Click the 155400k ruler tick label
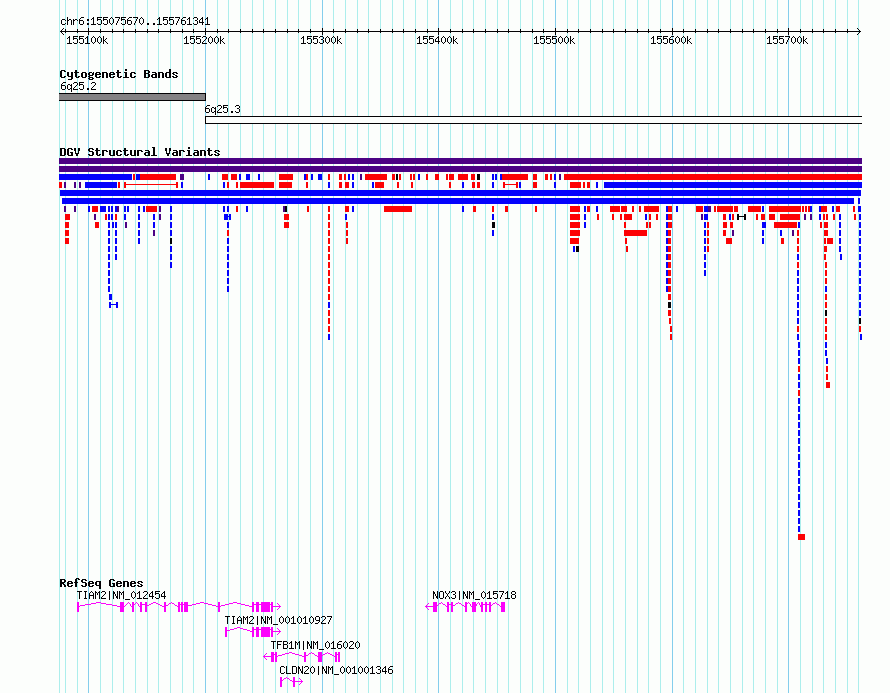 pyautogui.click(x=437, y=40)
